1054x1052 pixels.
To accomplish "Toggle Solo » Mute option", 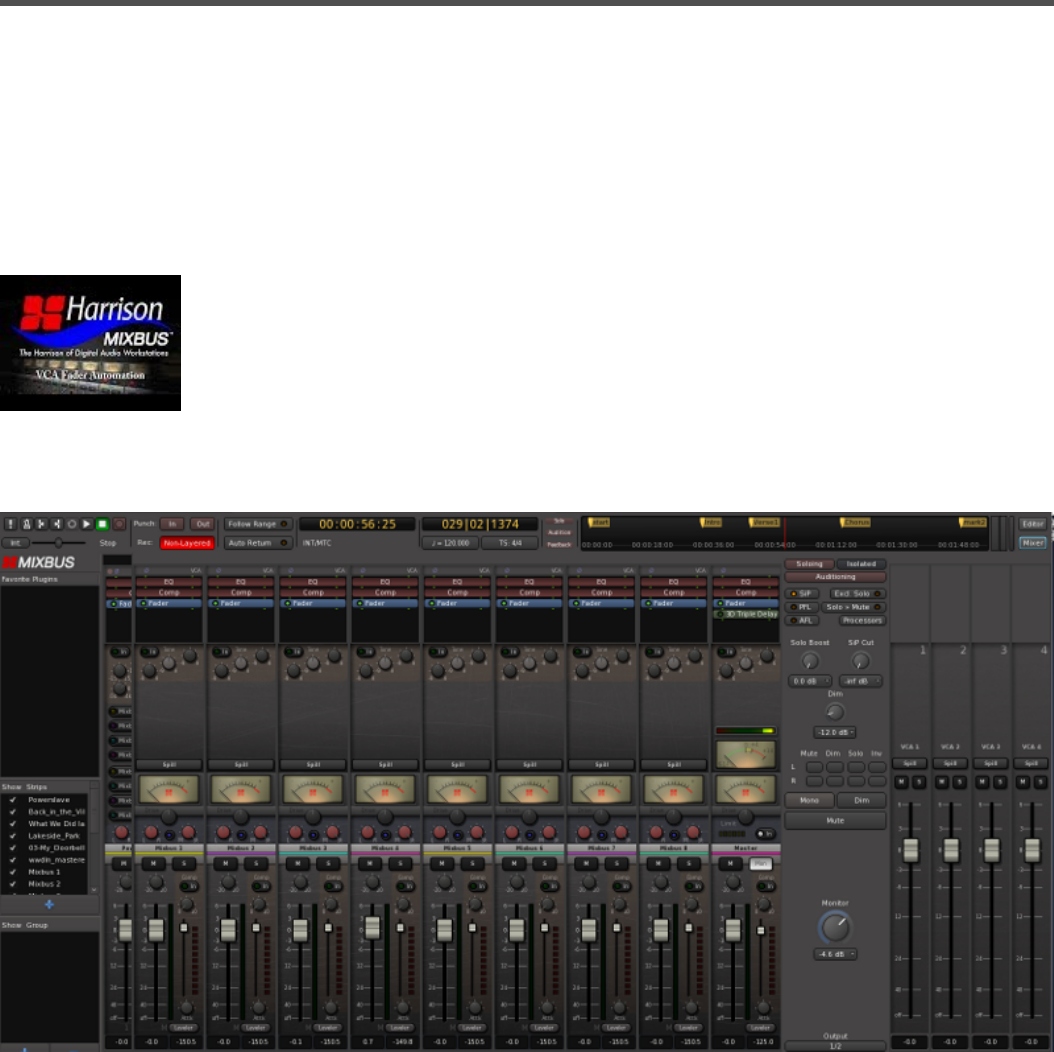I will [853, 607].
